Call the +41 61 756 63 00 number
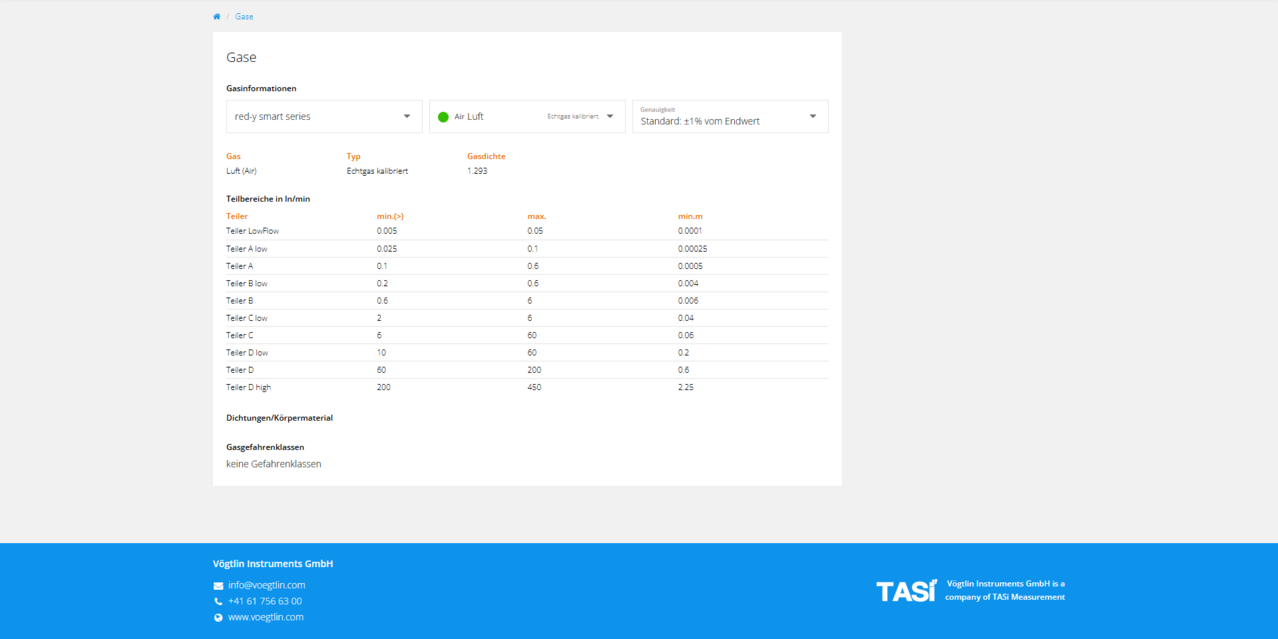This screenshot has width=1278, height=639. coord(265,601)
